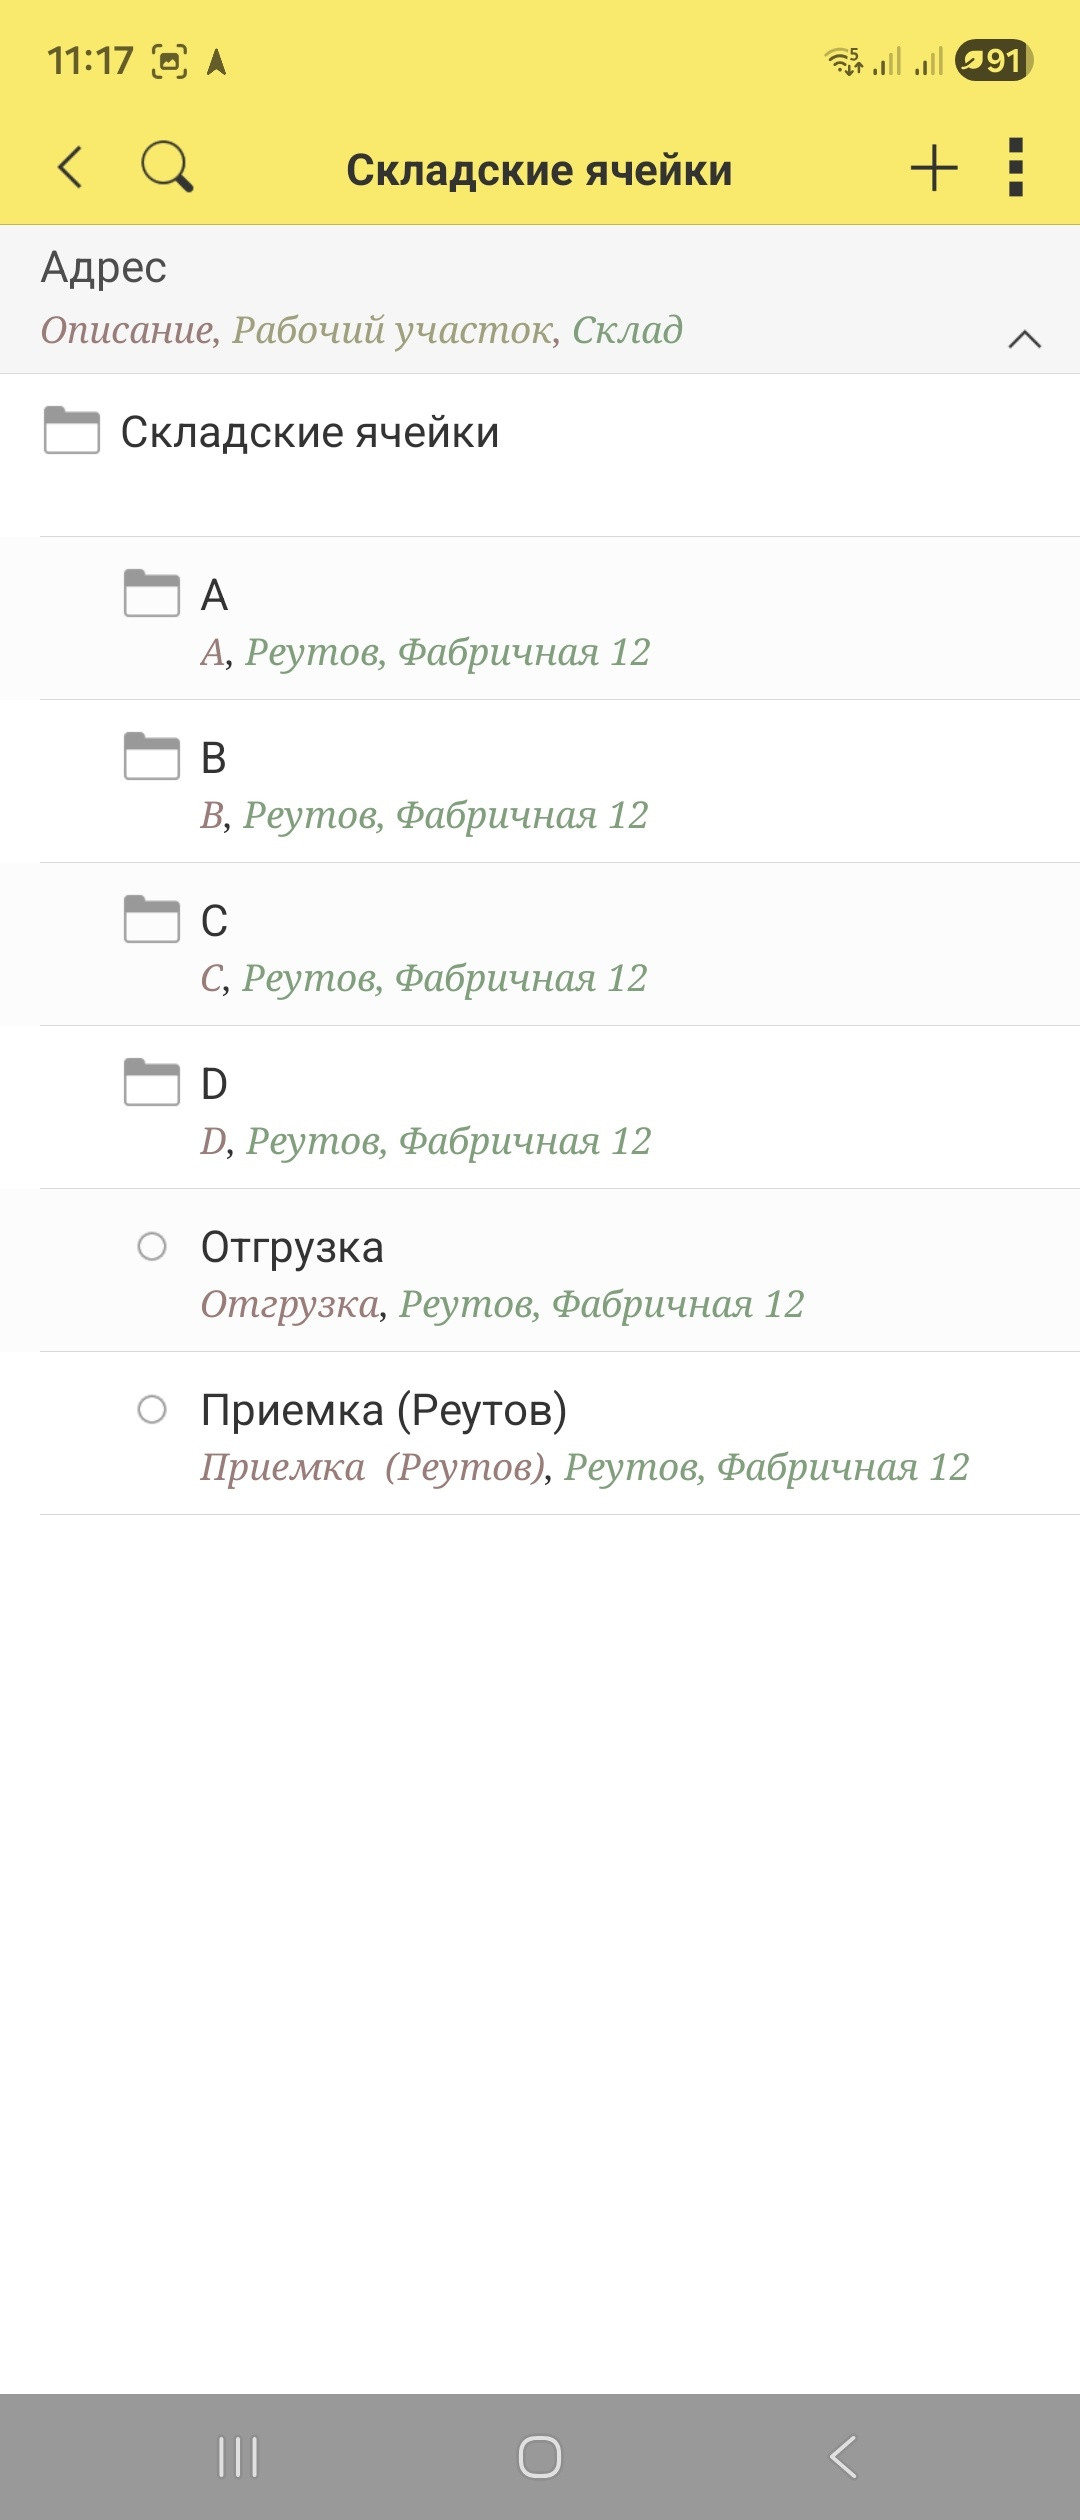This screenshot has width=1080, height=2520.
Task: Tap the back arrow in header
Action: (70, 167)
